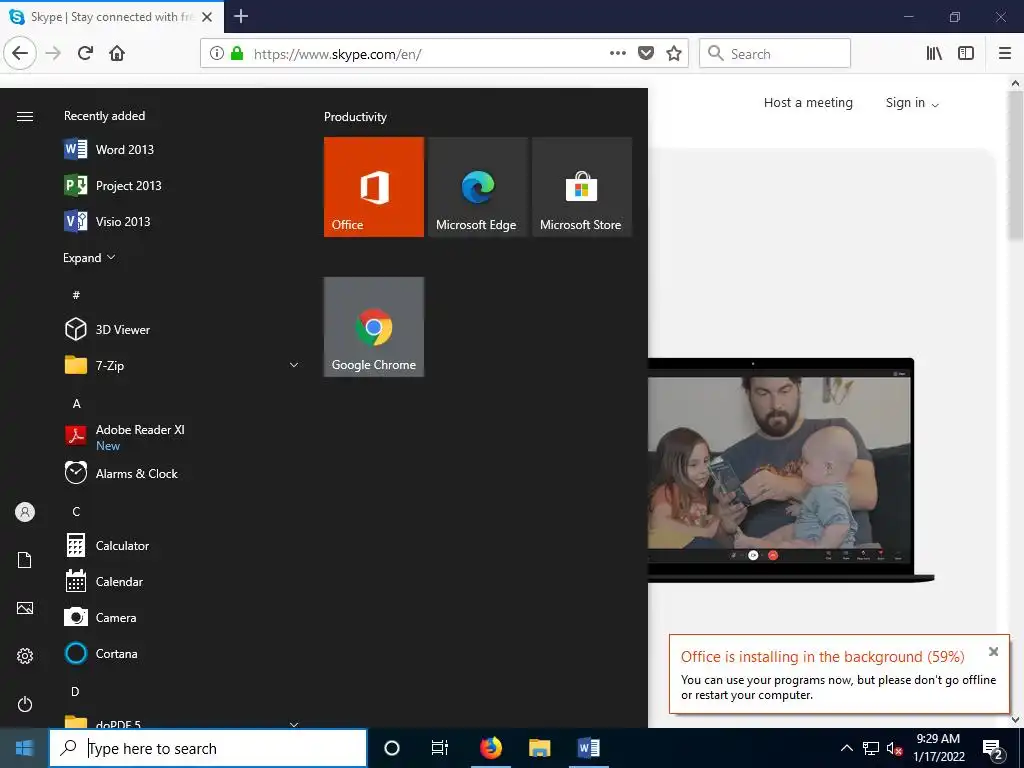This screenshot has height=768, width=1024.
Task: Click the Productivity group header
Action: (x=355, y=117)
